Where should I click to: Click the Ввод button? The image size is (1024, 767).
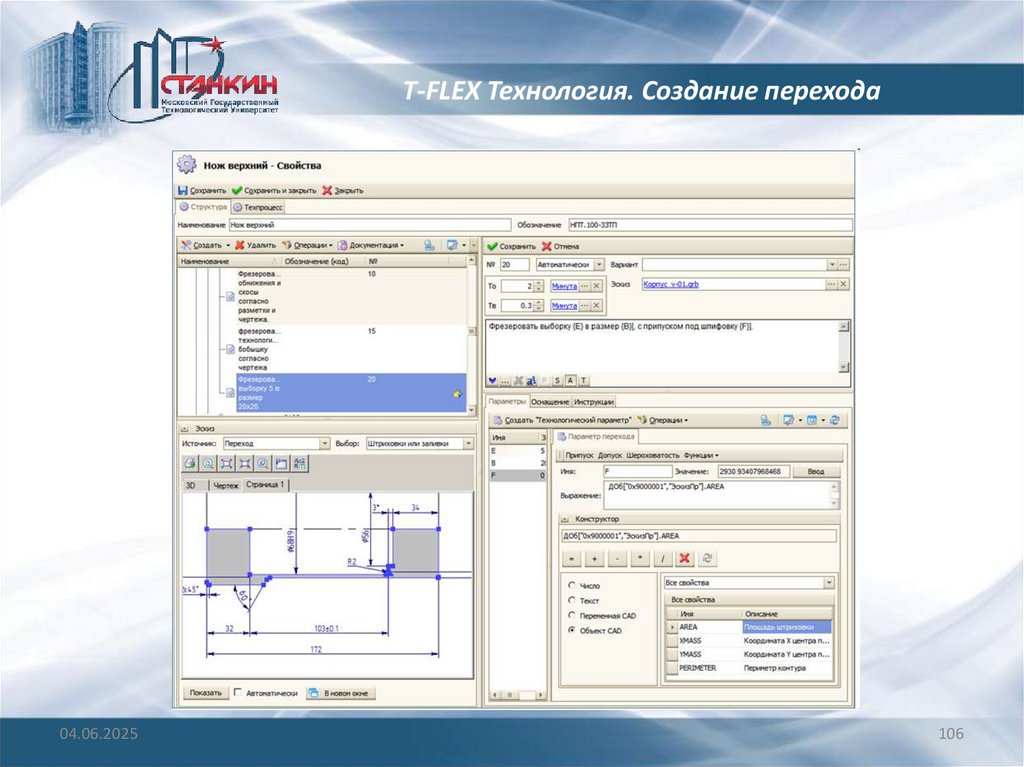pyautogui.click(x=816, y=471)
